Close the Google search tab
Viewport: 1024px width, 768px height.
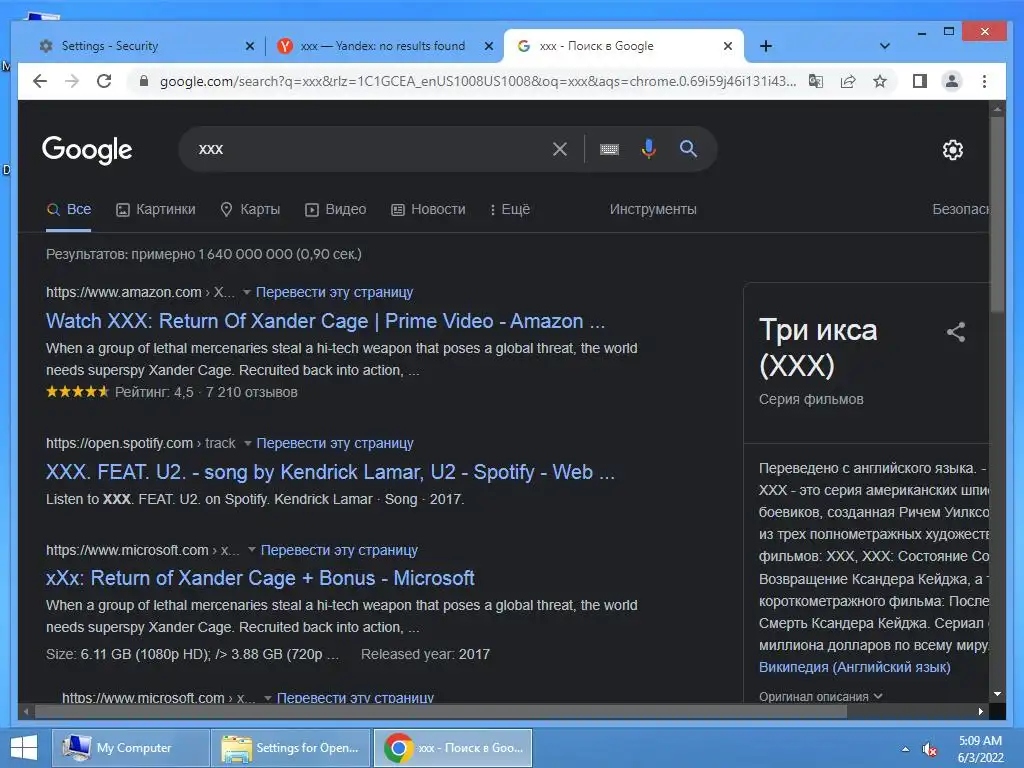(x=728, y=46)
